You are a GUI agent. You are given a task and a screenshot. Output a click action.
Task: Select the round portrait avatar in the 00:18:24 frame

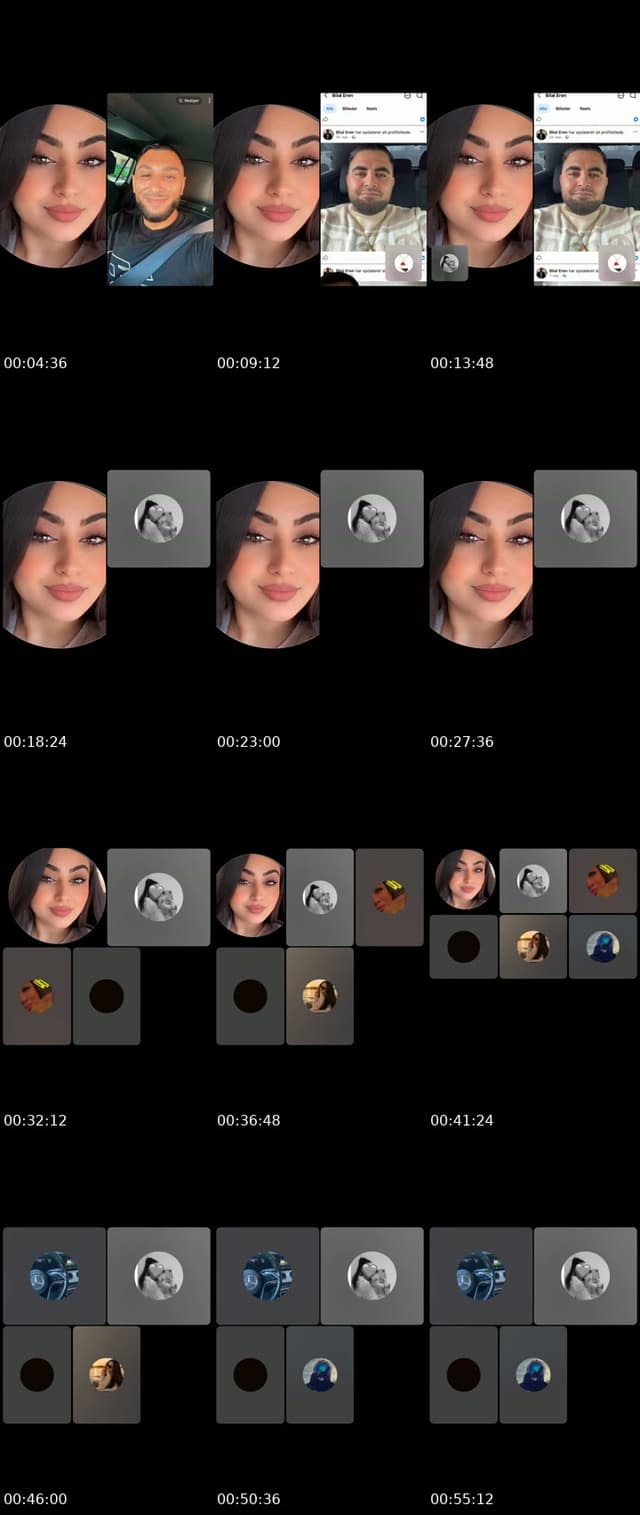click(x=53, y=565)
